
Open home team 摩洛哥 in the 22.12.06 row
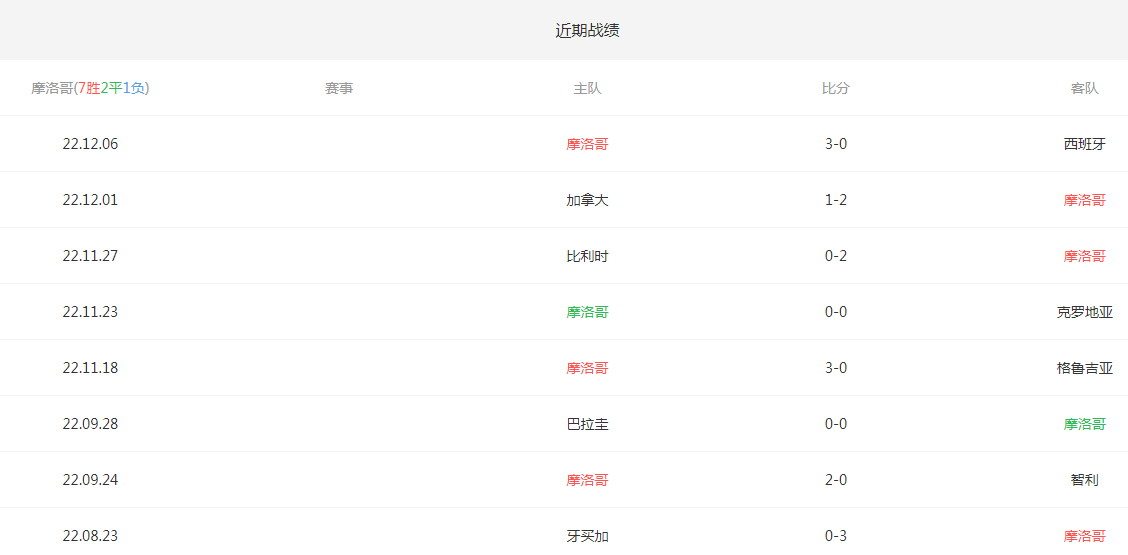click(587, 144)
